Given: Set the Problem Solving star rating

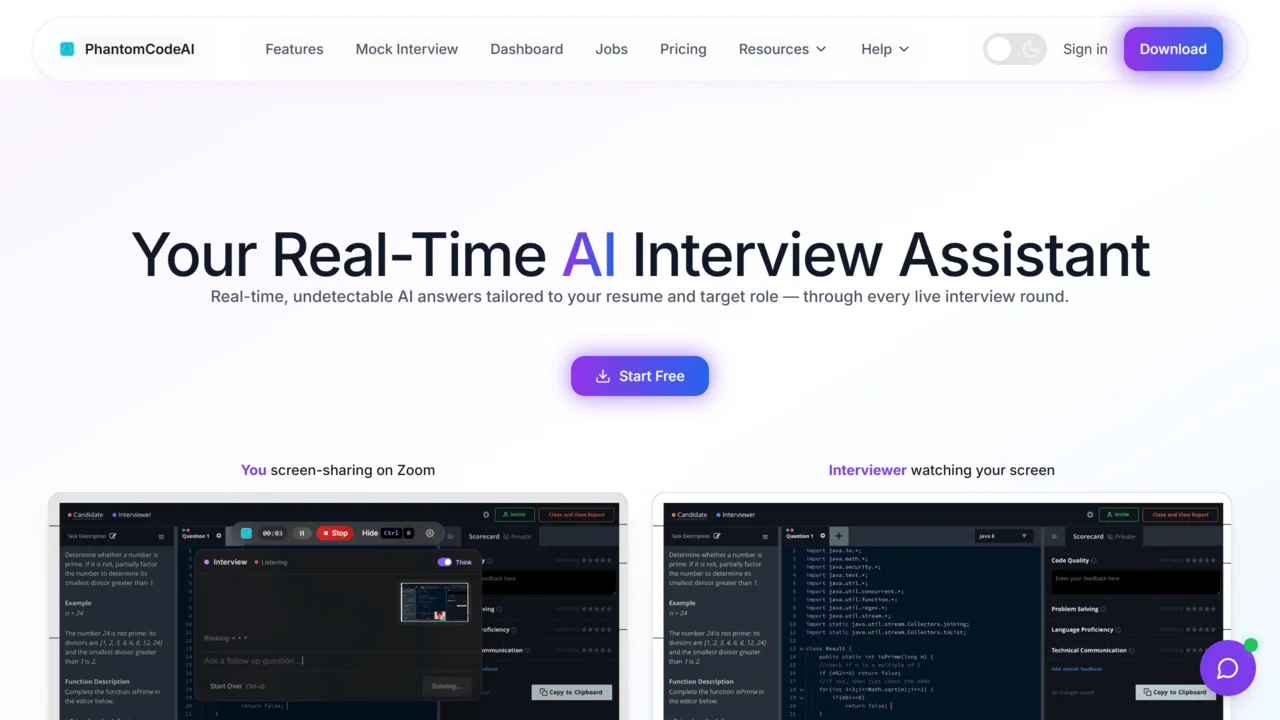Looking at the screenshot, I should [1202, 609].
